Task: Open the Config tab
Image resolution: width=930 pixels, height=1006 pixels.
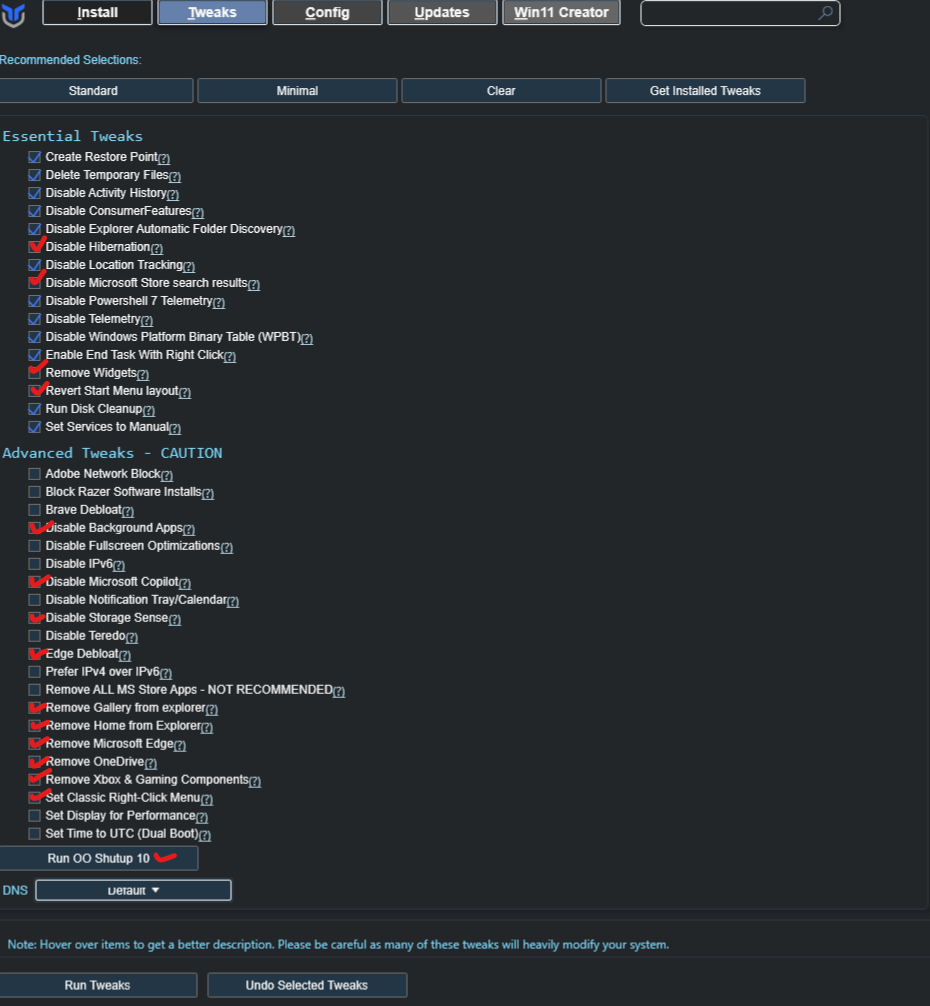Action: pos(327,12)
